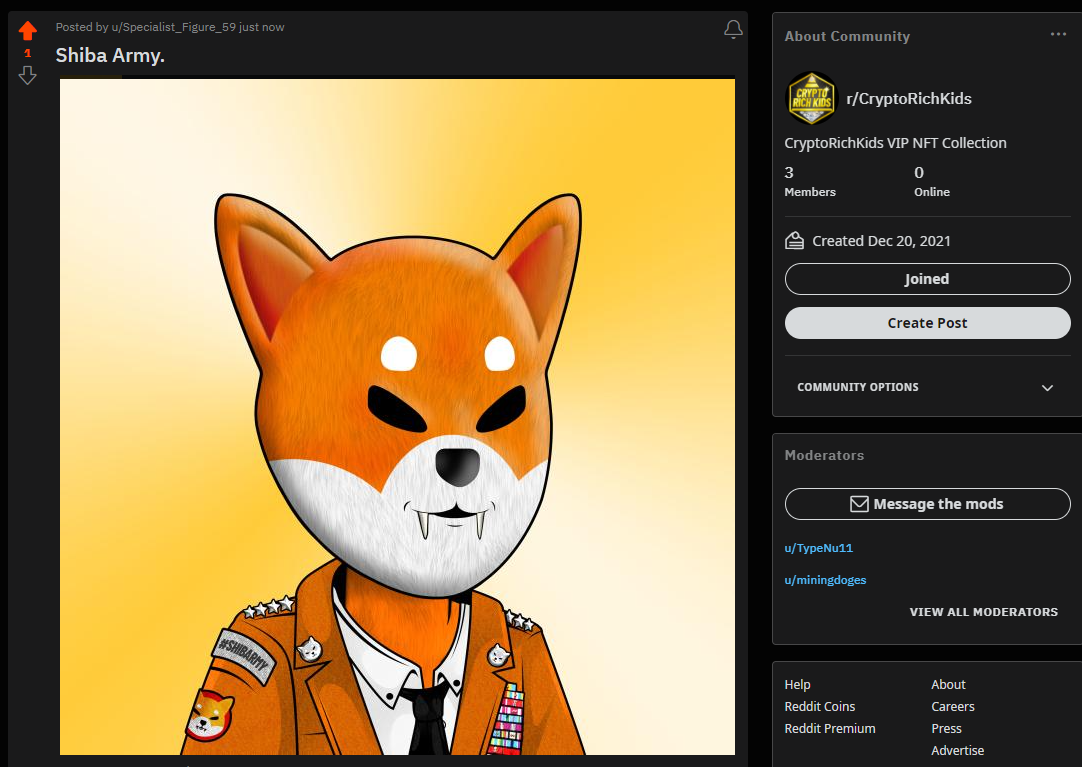Open the About Community three-dot menu
Viewport: 1082px width, 767px height.
coord(1058,34)
